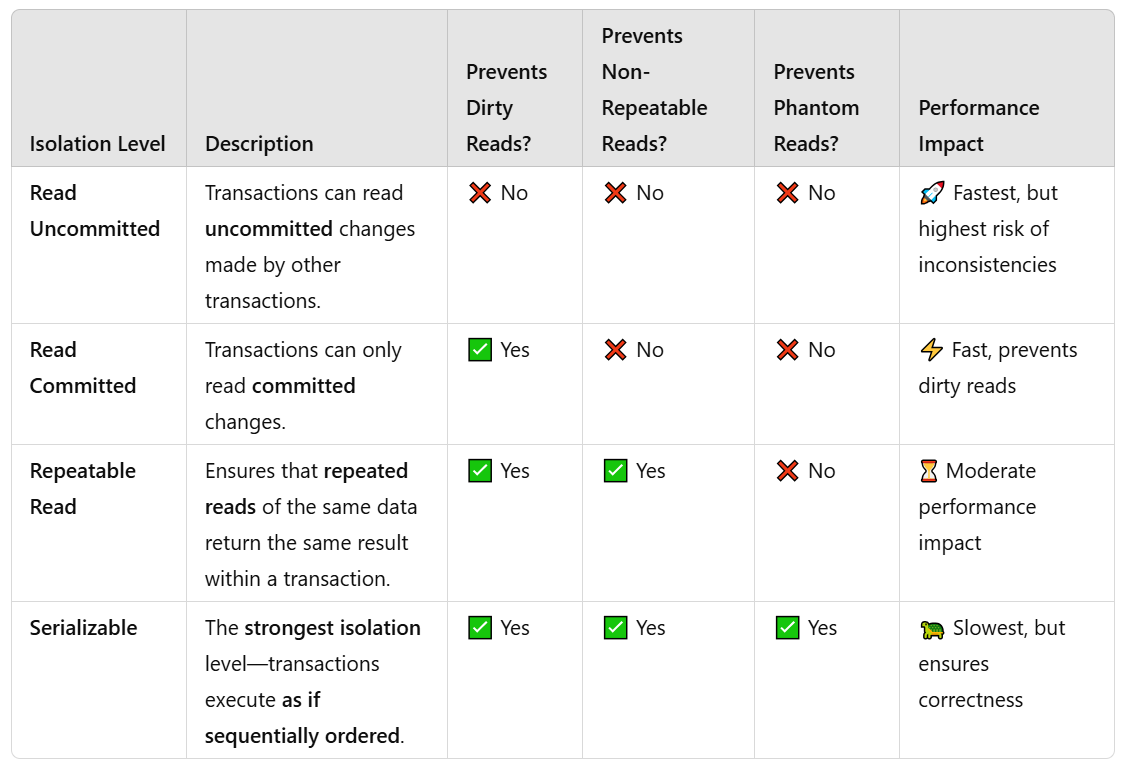The image size is (1126, 771).
Task: Click the lightning bolt icon in Read Committed
Action: [x=931, y=350]
